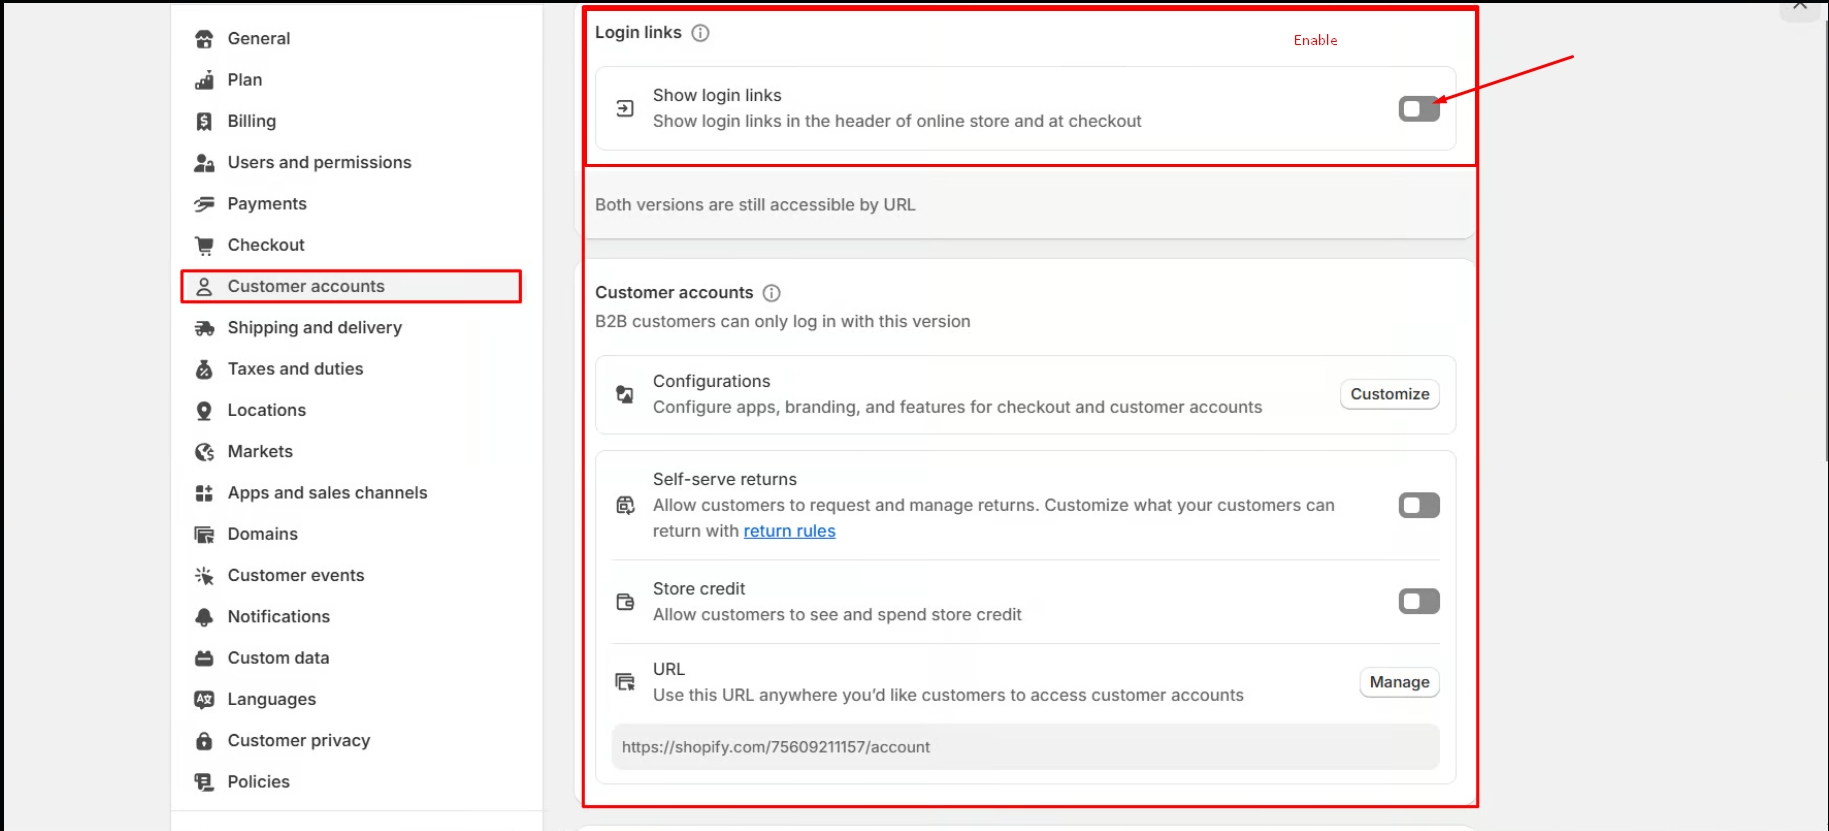This screenshot has height=831, width=1829.
Task: Click the Notifications bell icon
Action: 204,617
